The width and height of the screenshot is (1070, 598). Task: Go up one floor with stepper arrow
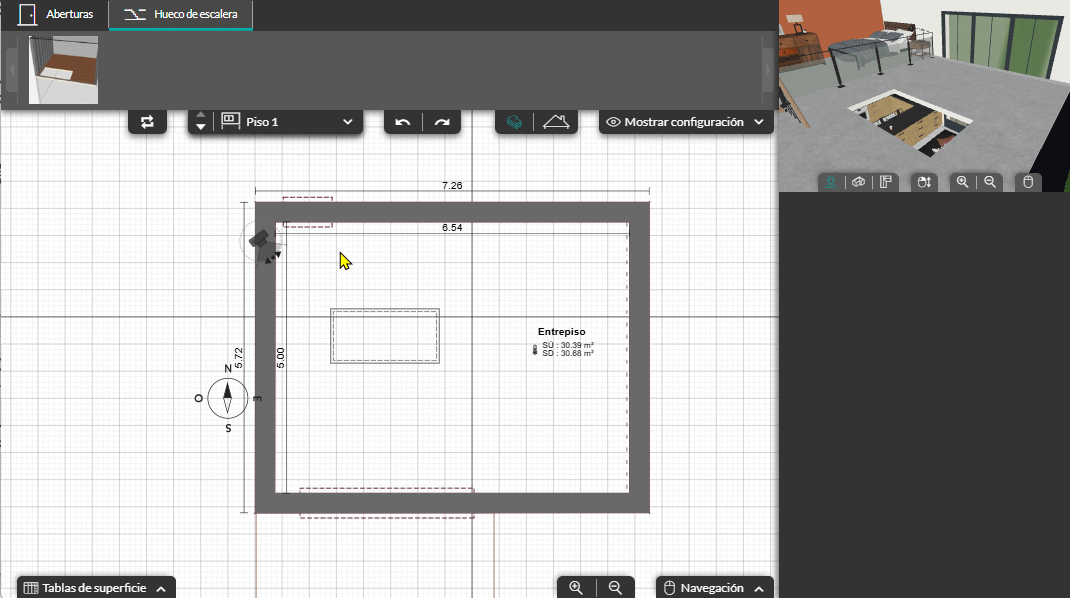pos(201,115)
